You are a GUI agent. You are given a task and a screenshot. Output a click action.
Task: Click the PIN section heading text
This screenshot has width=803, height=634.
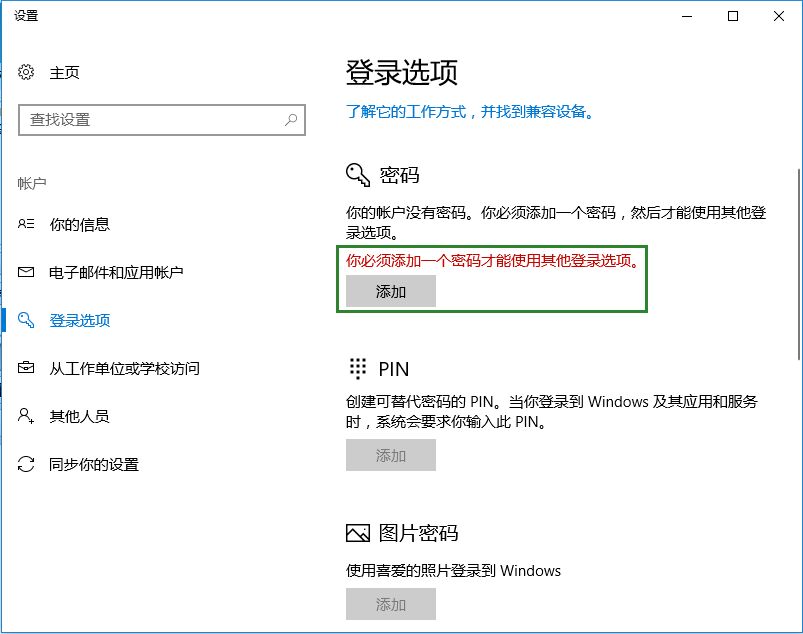[394, 369]
